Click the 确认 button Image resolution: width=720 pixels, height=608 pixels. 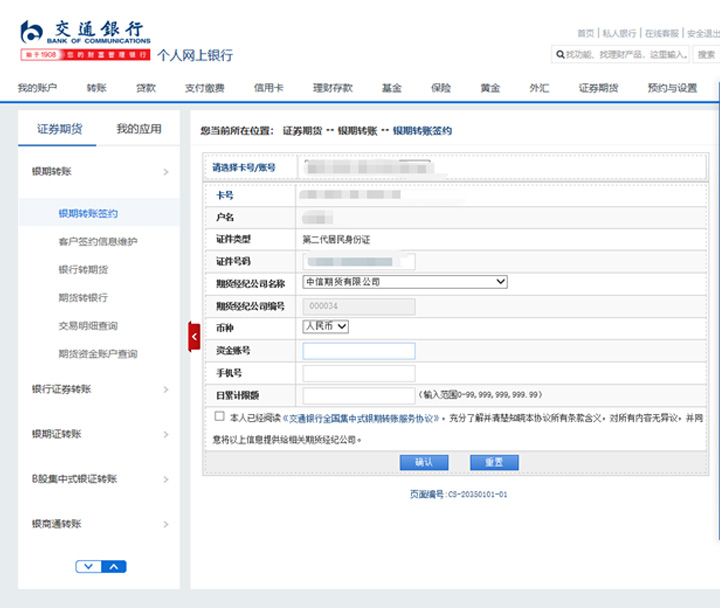coord(423,462)
